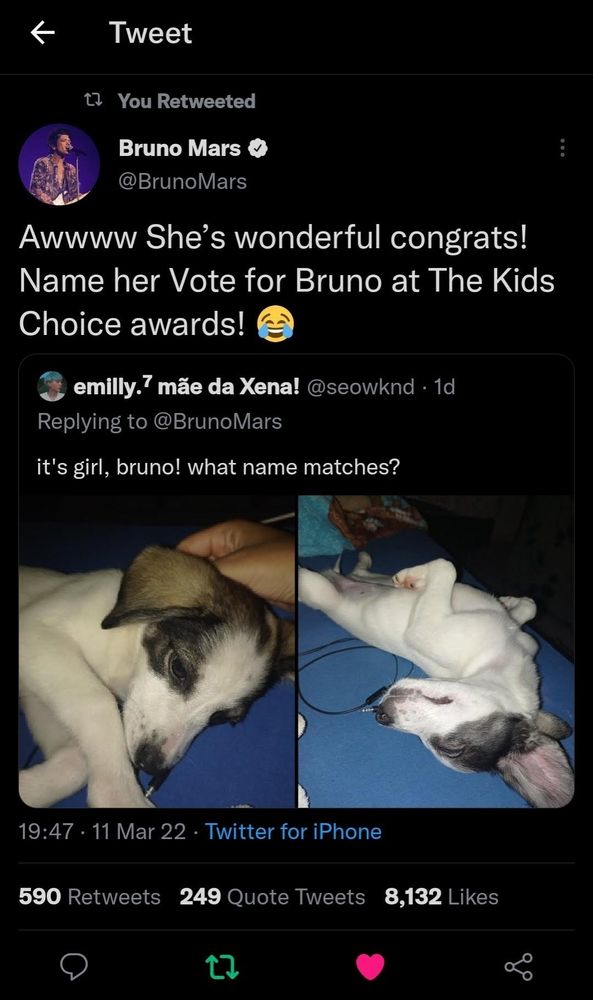Open emilly's small avatar in quoted tweet

point(52,386)
